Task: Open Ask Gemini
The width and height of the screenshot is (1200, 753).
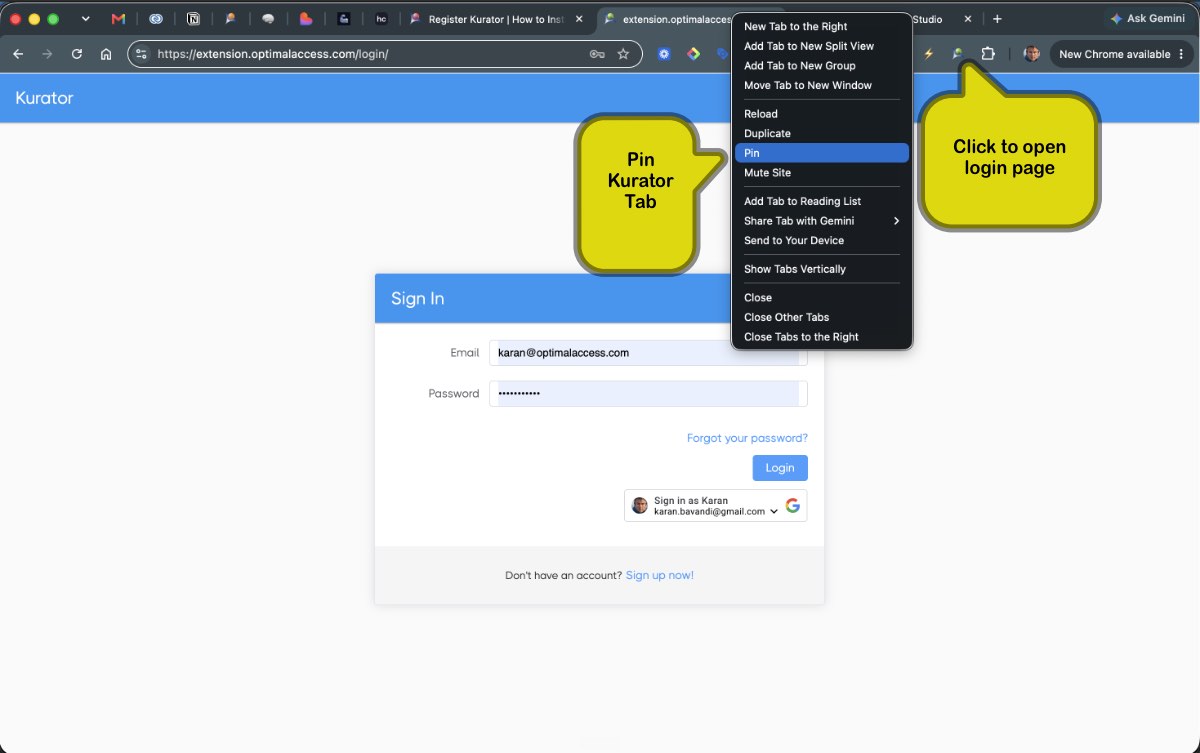Action: point(1147,19)
